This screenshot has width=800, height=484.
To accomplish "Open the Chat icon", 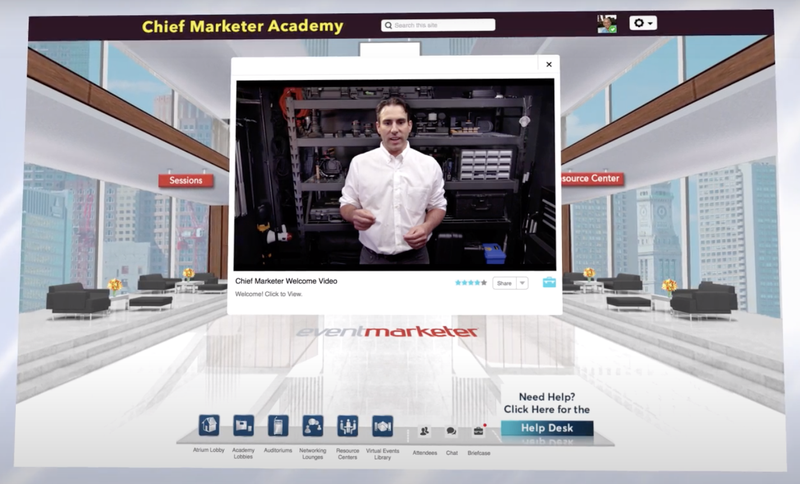I will point(451,431).
